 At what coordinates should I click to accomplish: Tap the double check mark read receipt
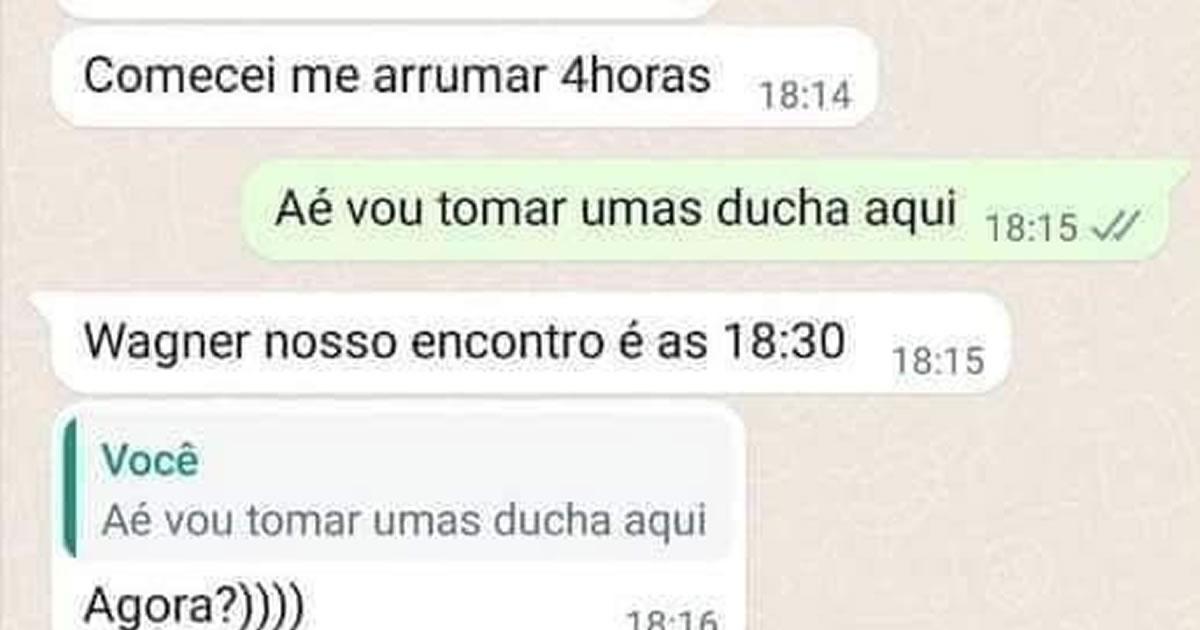pyautogui.click(x=1113, y=229)
